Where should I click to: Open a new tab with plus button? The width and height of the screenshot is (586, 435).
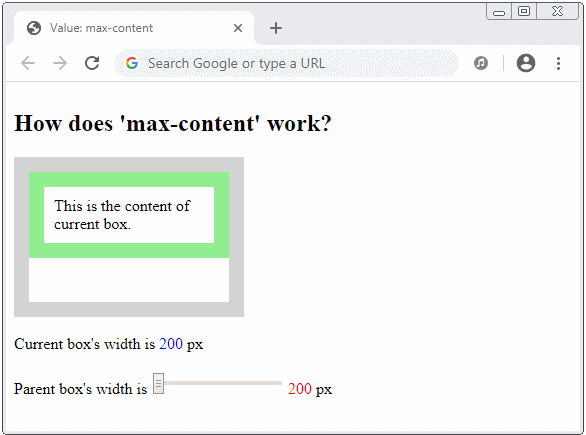click(x=276, y=28)
